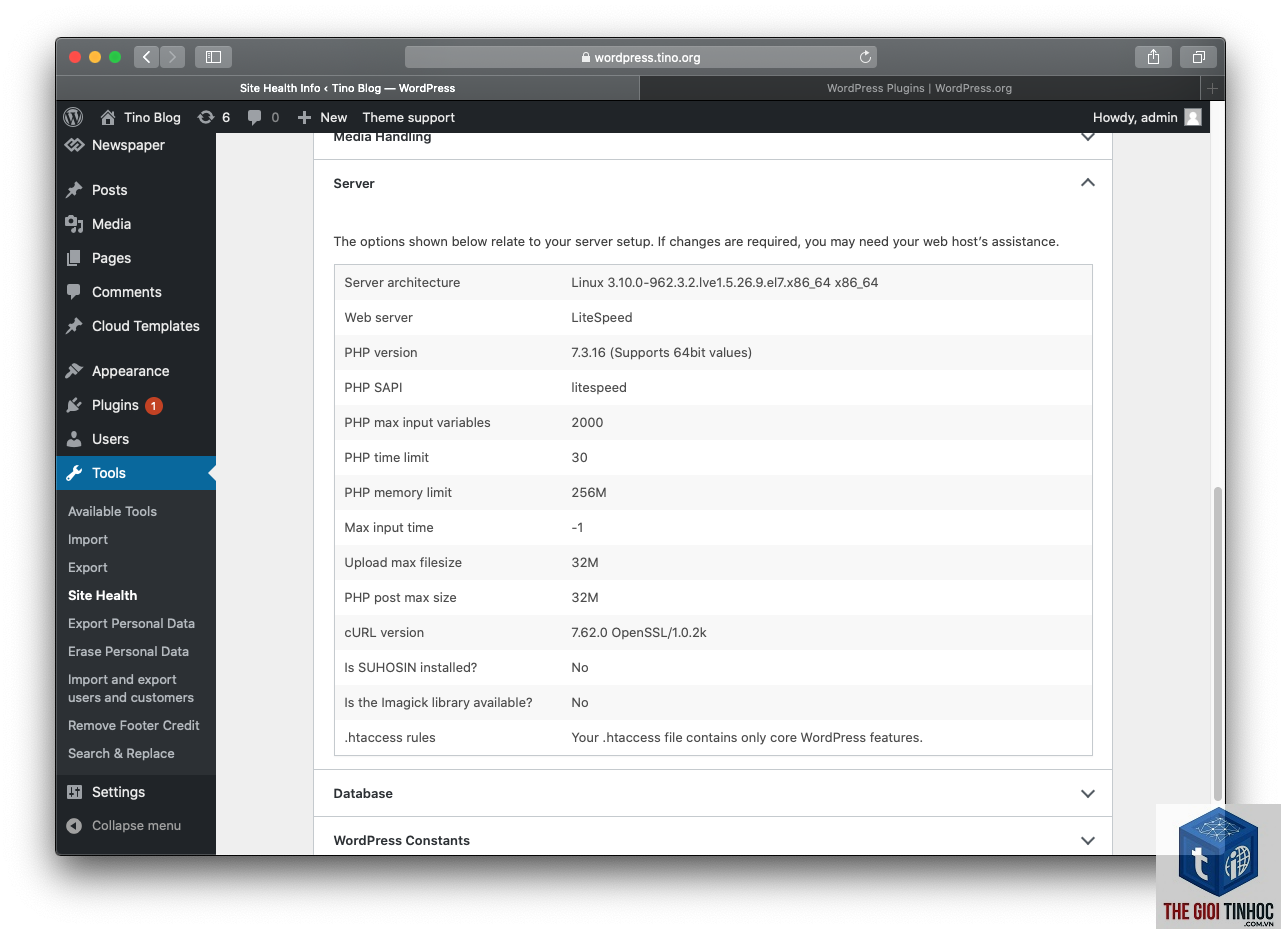
Task: Open Import under Tools
Action: click(88, 539)
